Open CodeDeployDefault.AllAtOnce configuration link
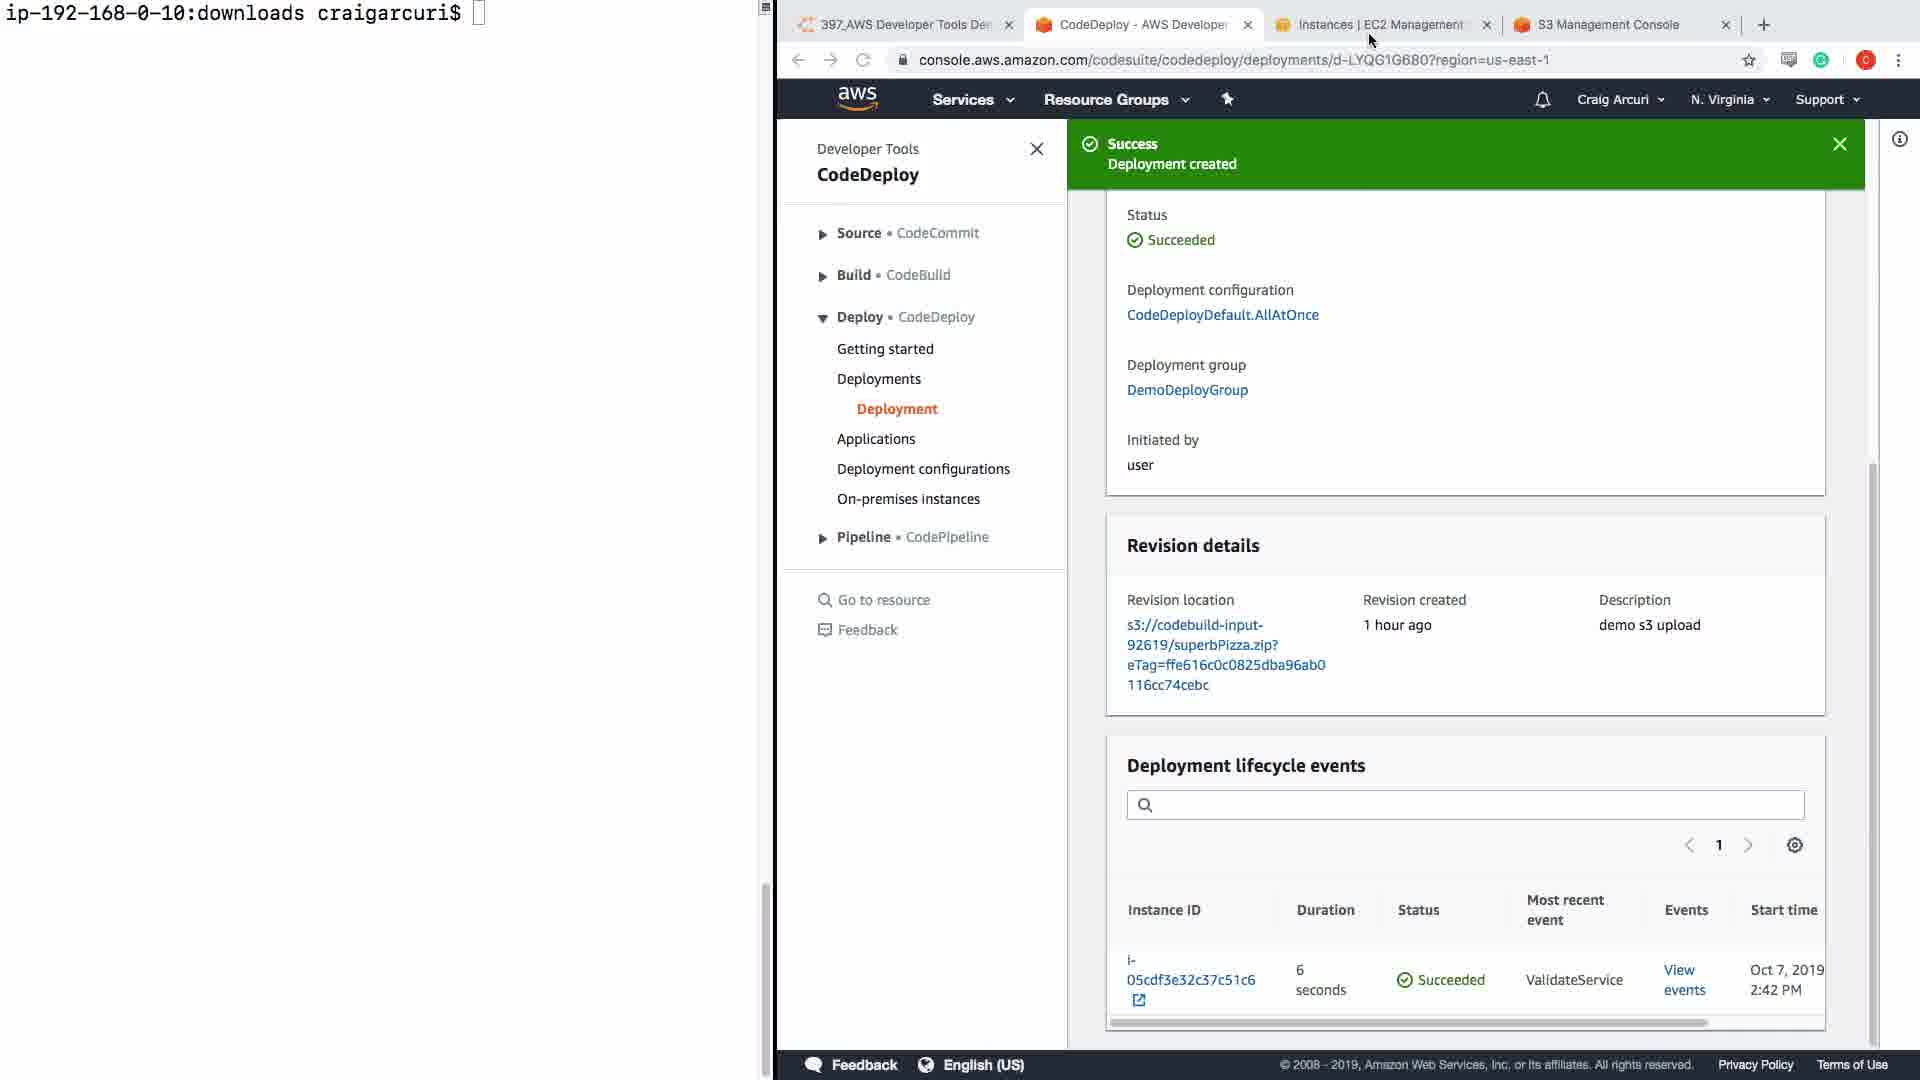Image resolution: width=1920 pixels, height=1080 pixels. (x=1222, y=315)
